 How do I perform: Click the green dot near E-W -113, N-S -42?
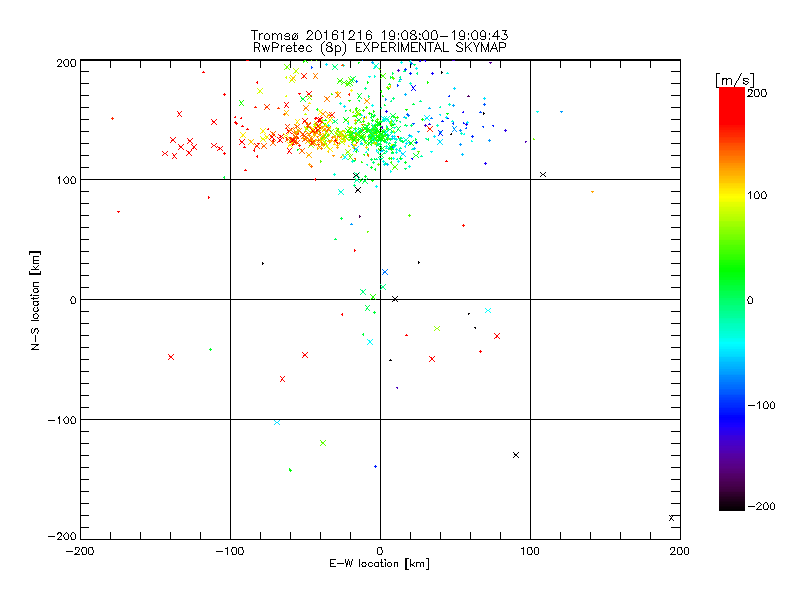211,349
